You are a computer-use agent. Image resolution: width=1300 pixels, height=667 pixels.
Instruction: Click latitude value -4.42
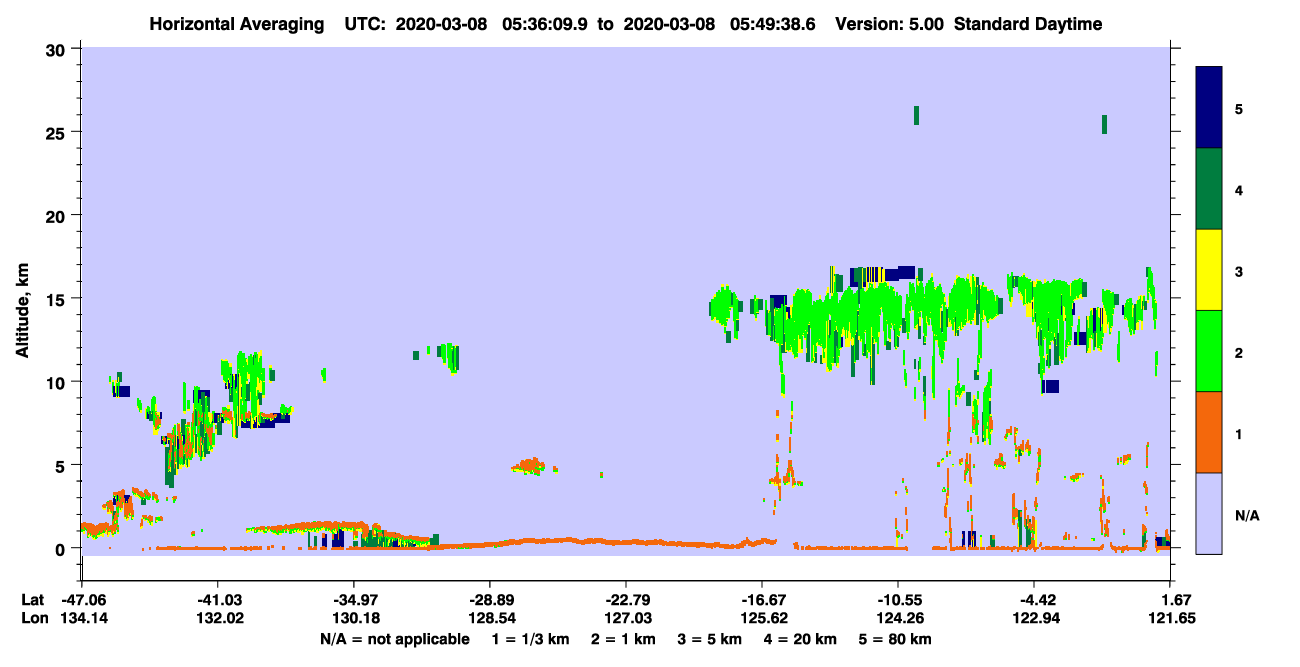coord(1034,600)
